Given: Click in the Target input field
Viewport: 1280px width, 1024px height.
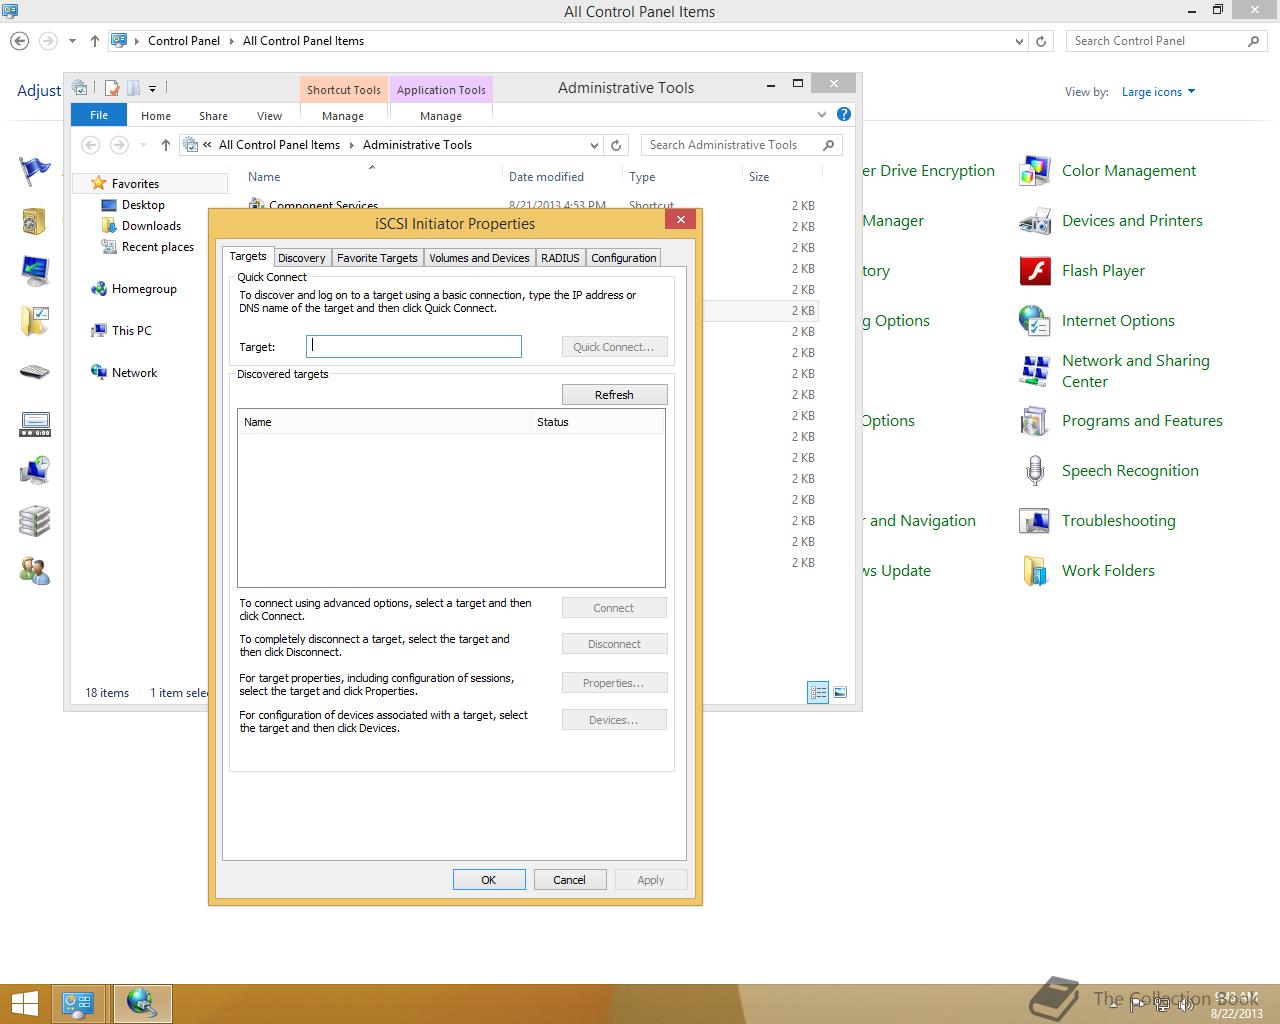Looking at the screenshot, I should tap(414, 346).
